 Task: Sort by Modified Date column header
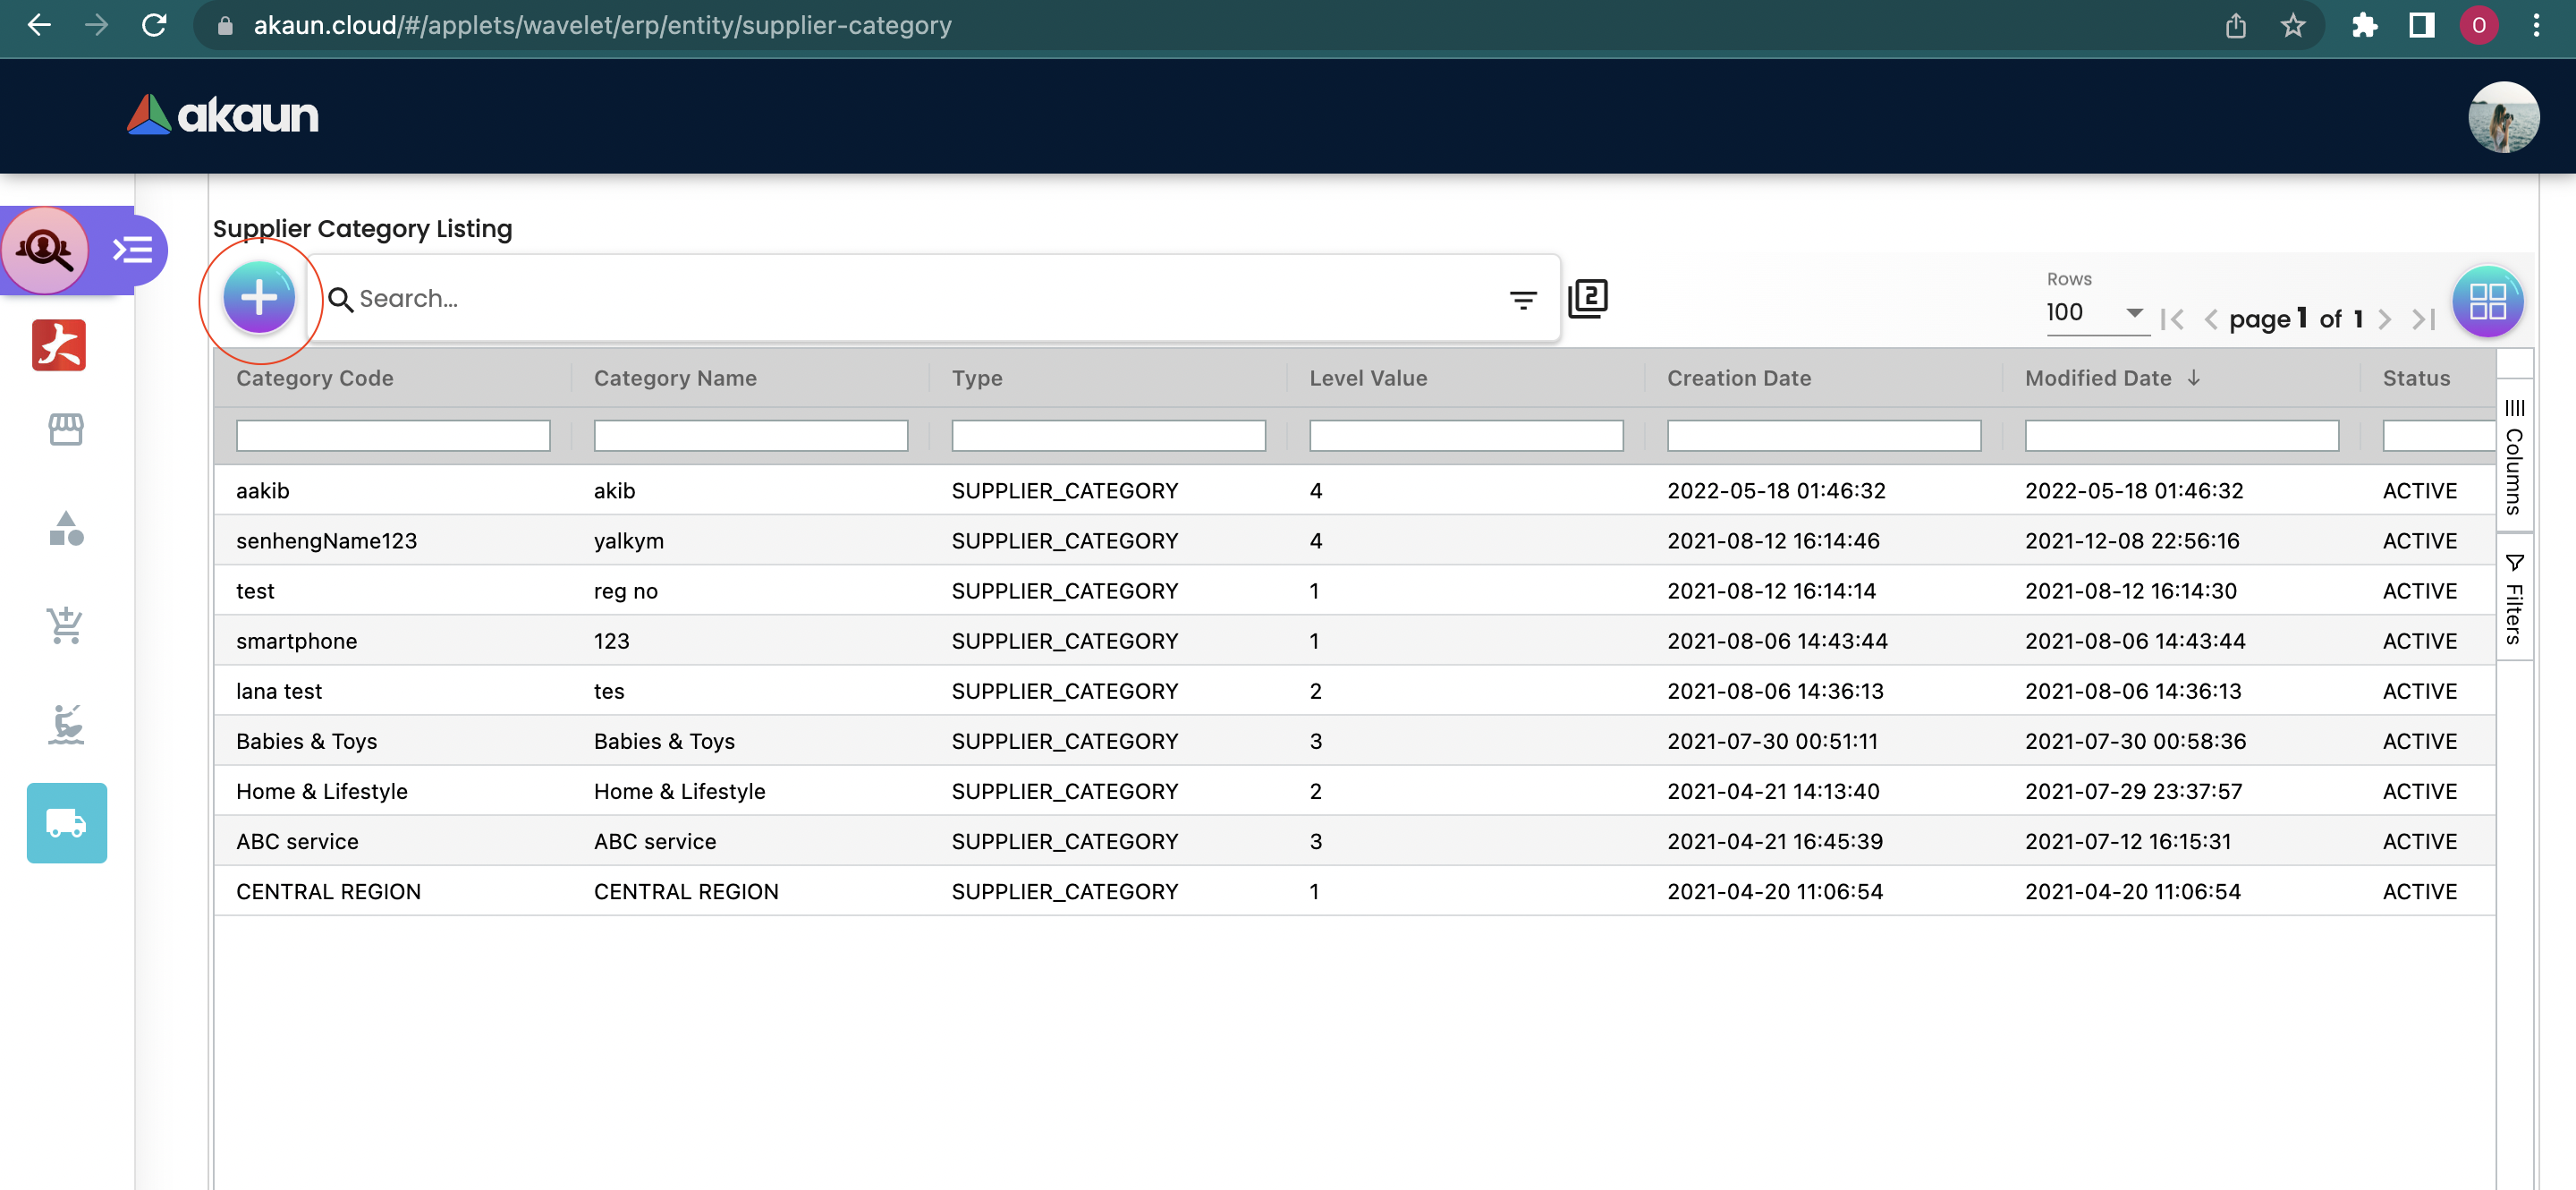tap(2098, 378)
